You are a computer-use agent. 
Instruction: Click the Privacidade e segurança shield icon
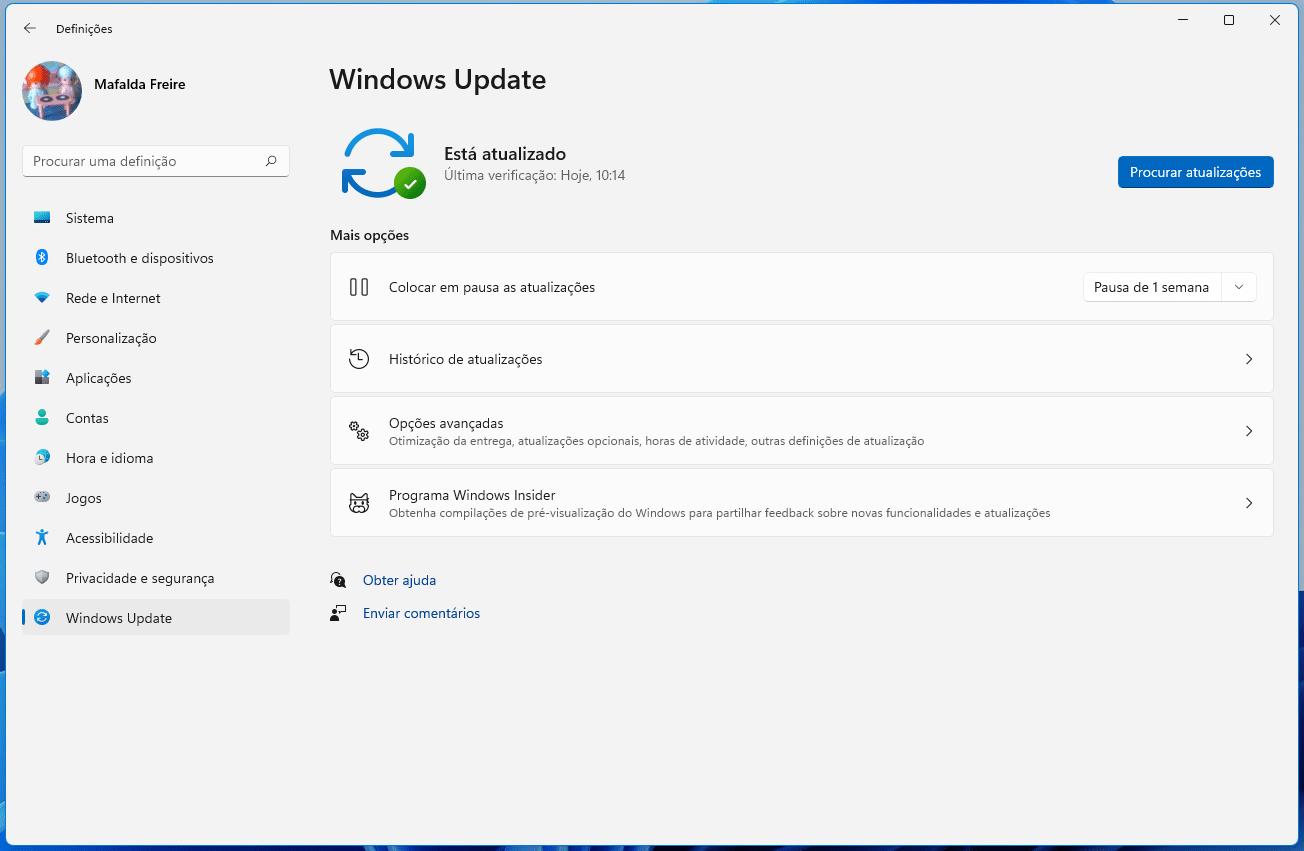(x=42, y=578)
